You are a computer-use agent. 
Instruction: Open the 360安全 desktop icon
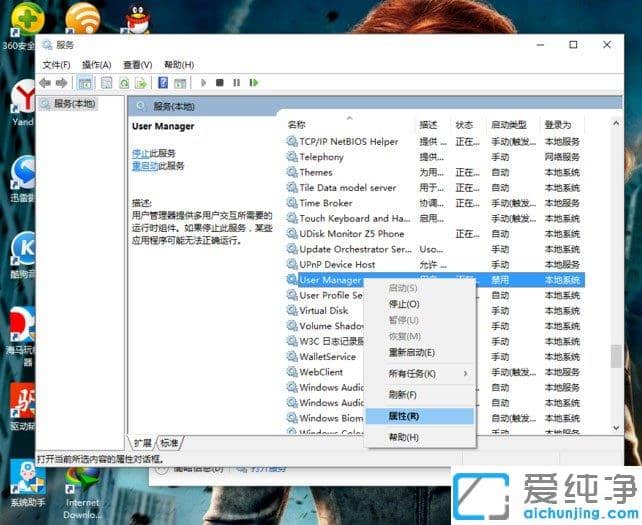pos(26,25)
